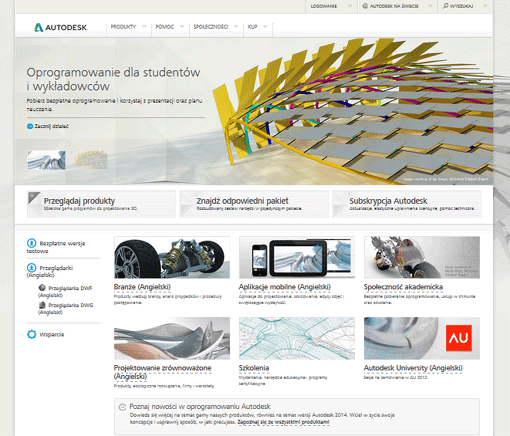Click the Przeglądarka DWG icon
Screen dimensions: 510x436
tap(42, 305)
